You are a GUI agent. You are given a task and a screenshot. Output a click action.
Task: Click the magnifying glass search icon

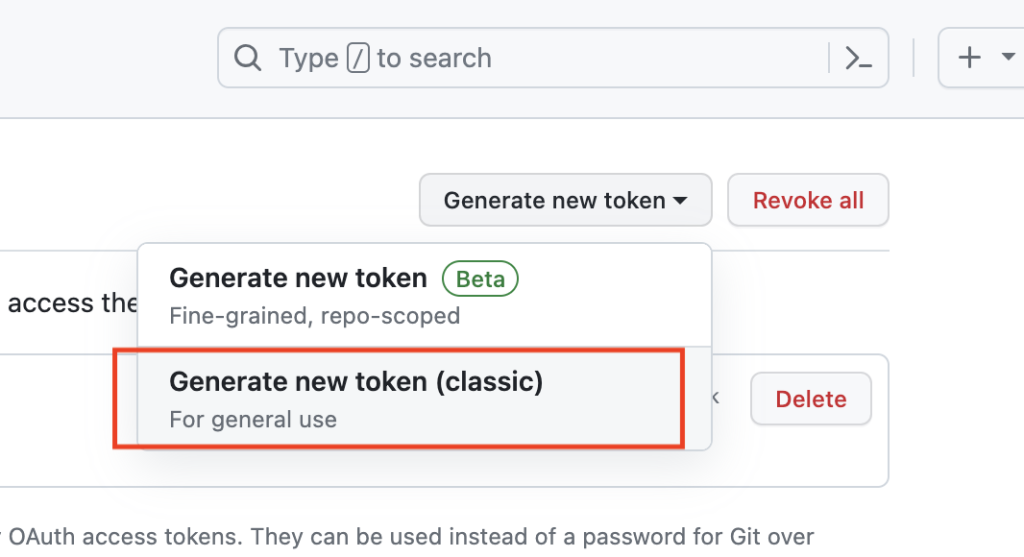pos(248,57)
